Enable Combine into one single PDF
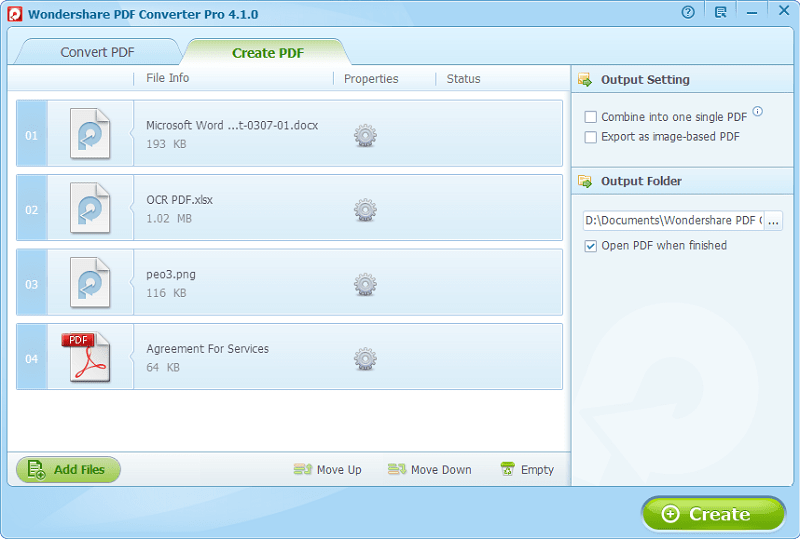This screenshot has height=539, width=800. click(x=590, y=117)
